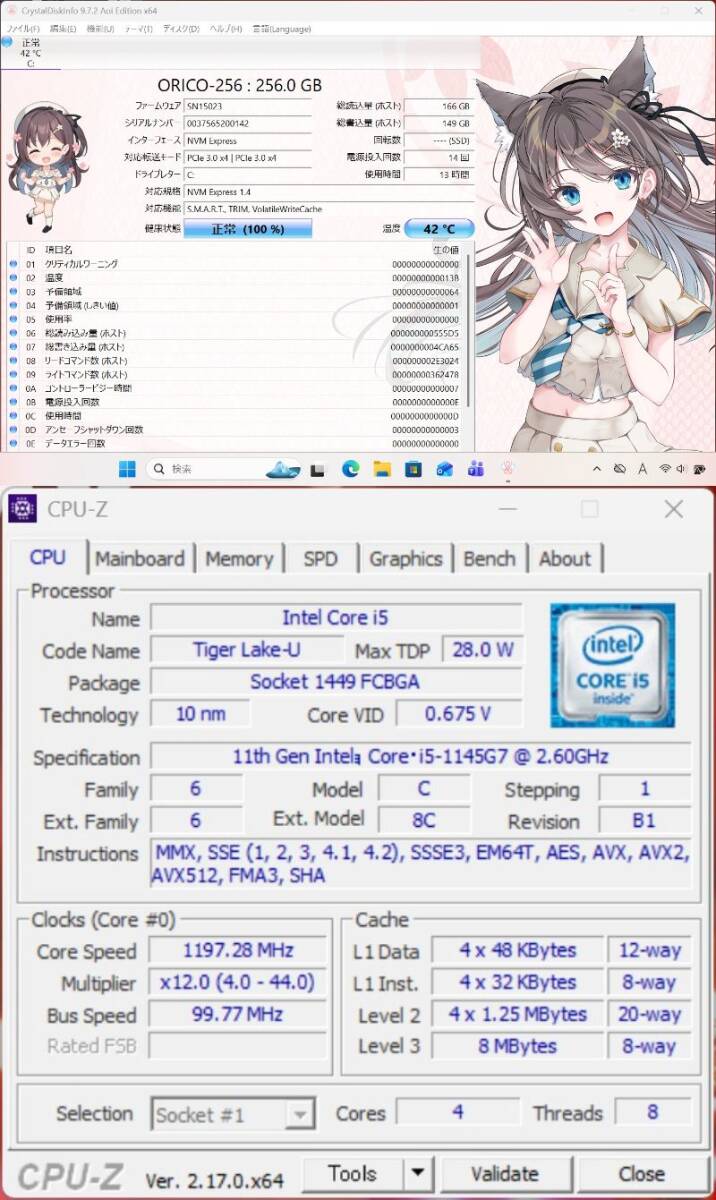
Task: Open the 編集(E) menu
Action: [x=62, y=29]
